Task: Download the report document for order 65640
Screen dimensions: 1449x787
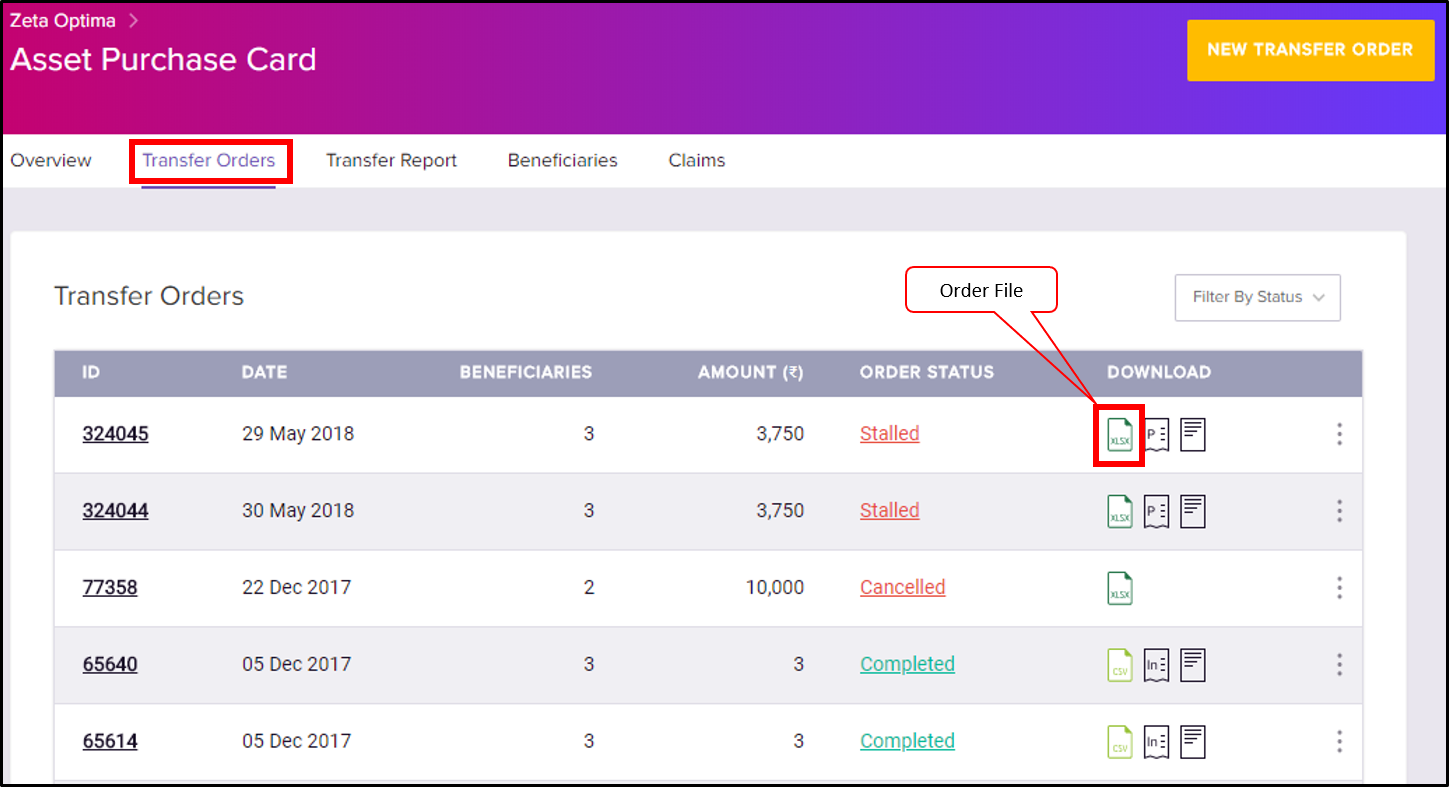Action: 1193,664
